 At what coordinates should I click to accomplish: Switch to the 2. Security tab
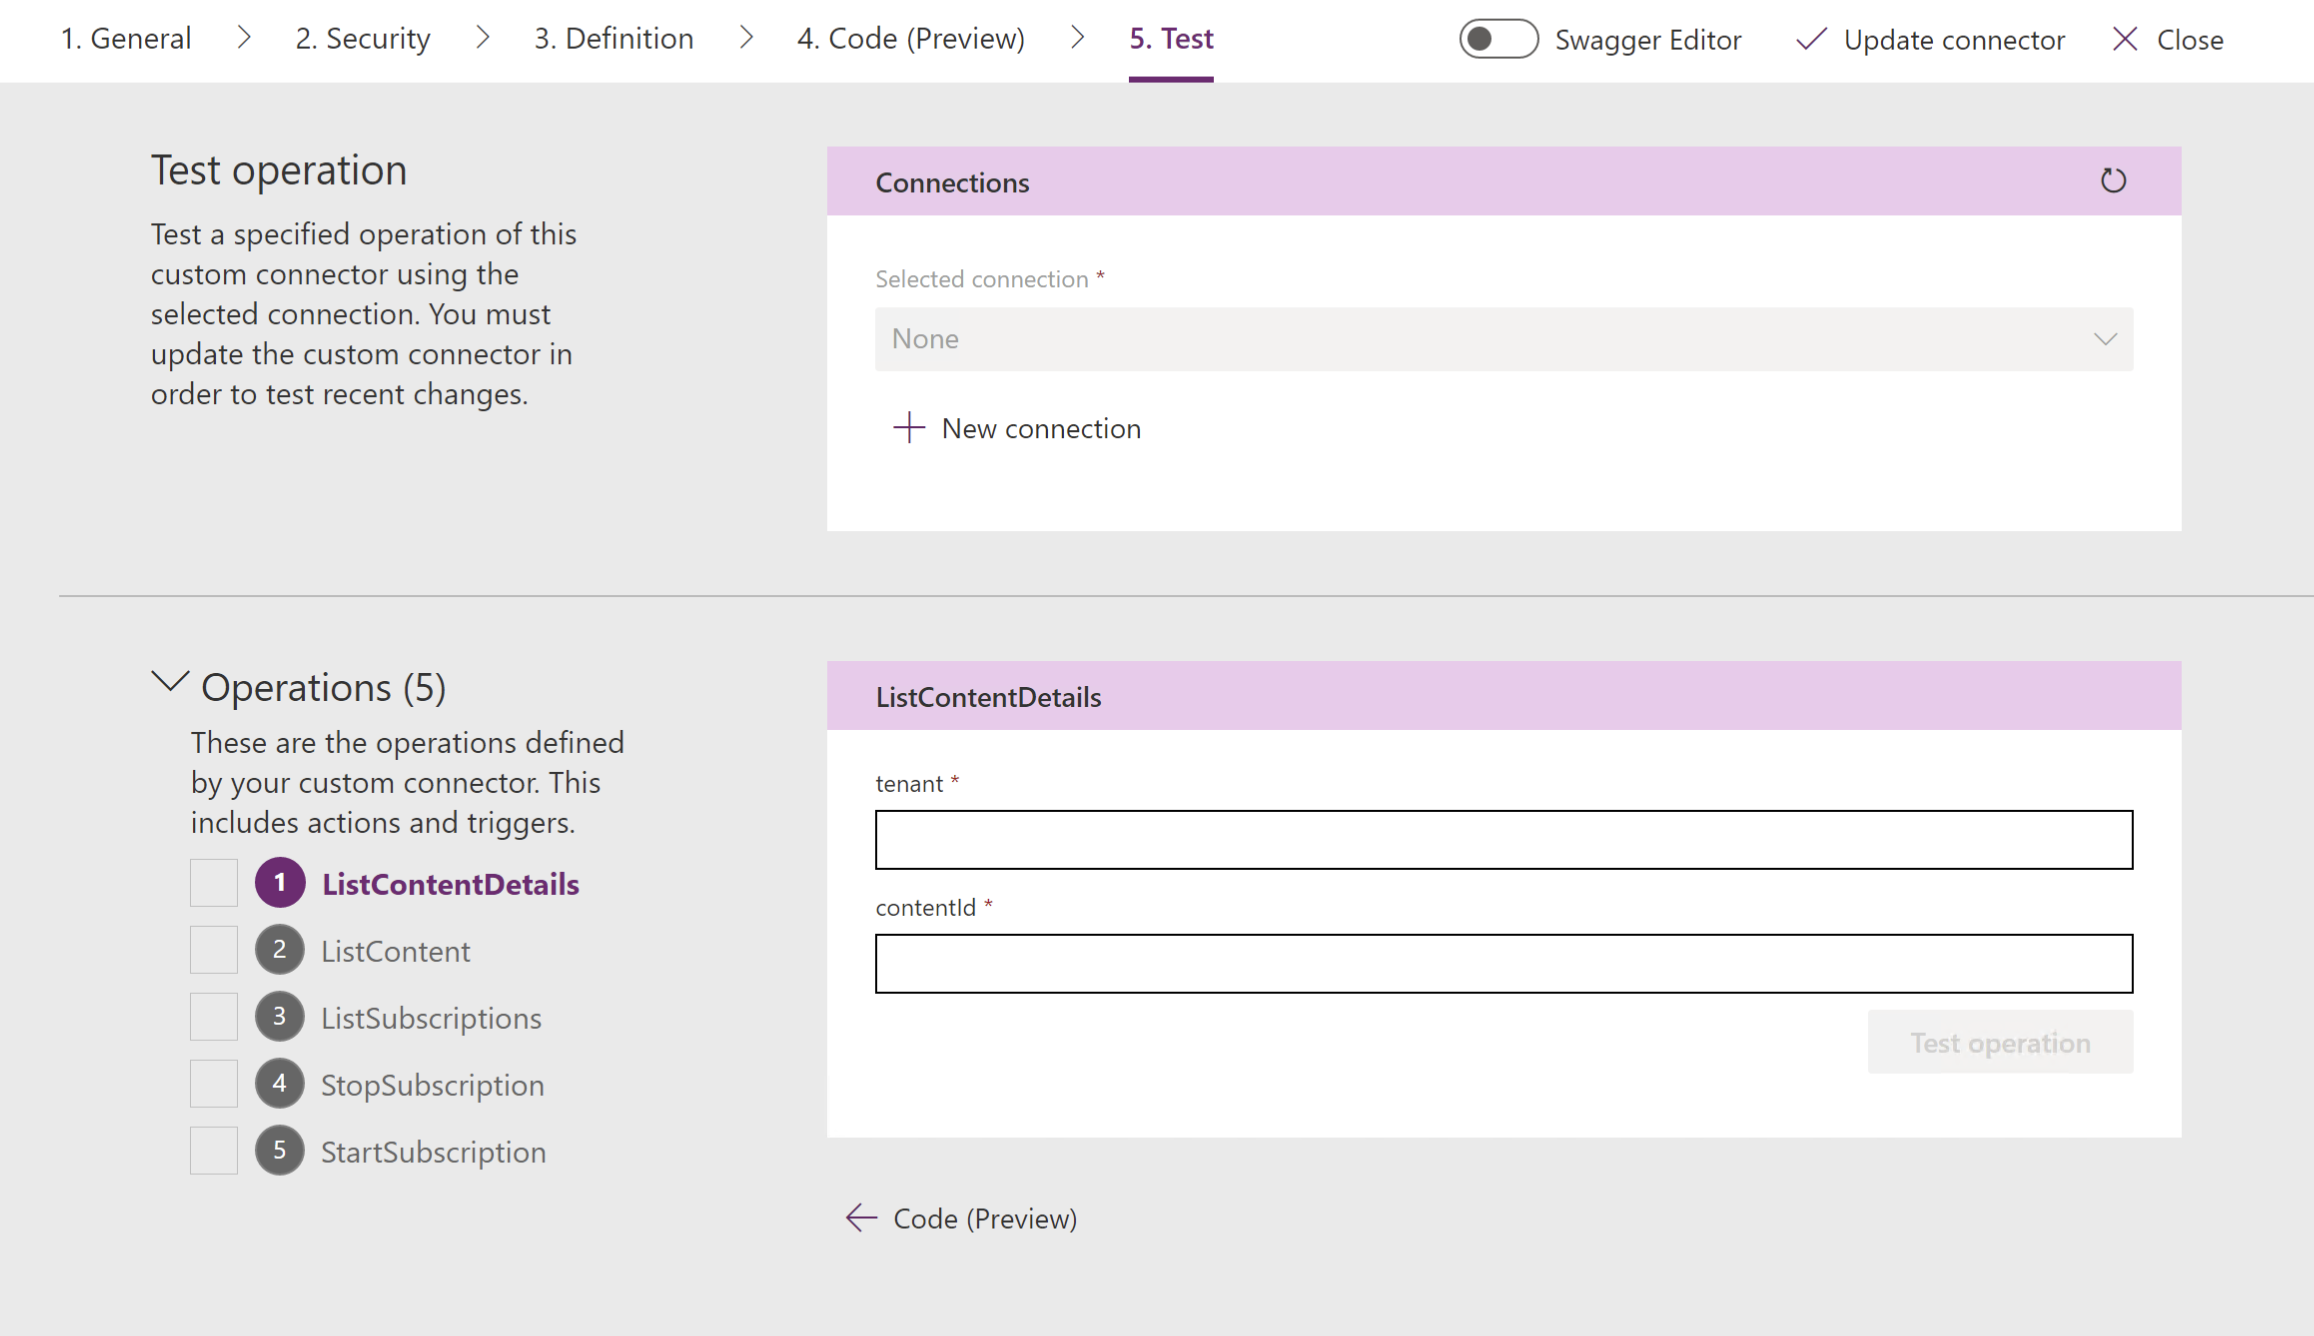click(x=361, y=38)
